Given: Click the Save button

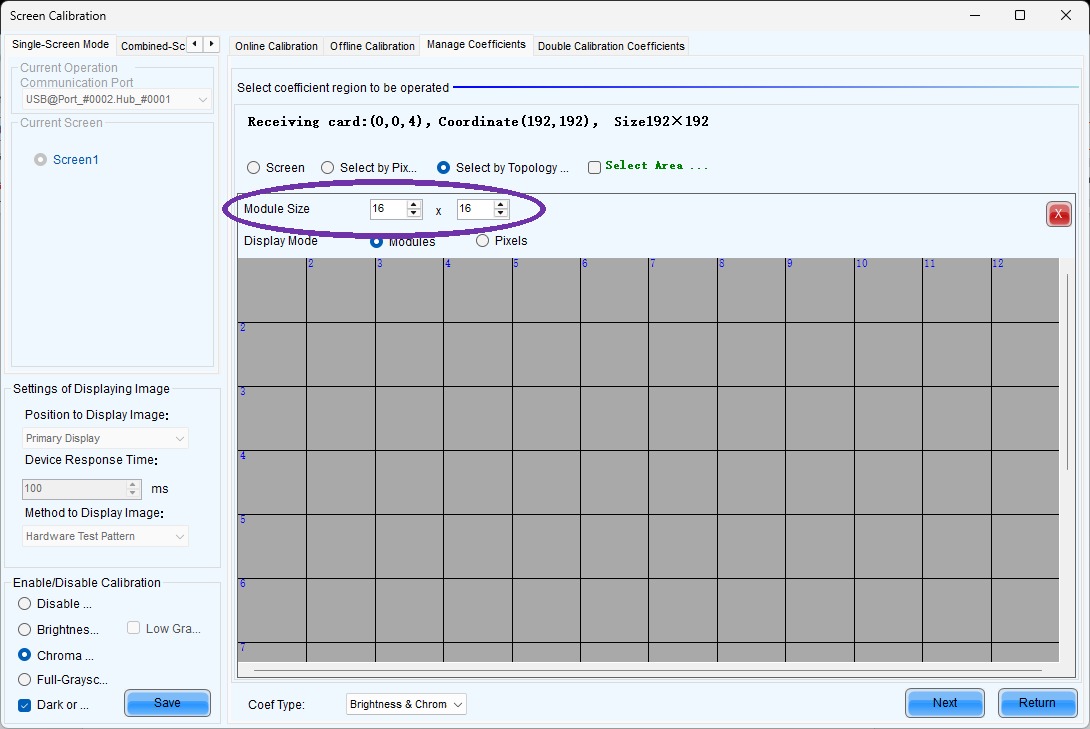Looking at the screenshot, I should pyautogui.click(x=168, y=703).
